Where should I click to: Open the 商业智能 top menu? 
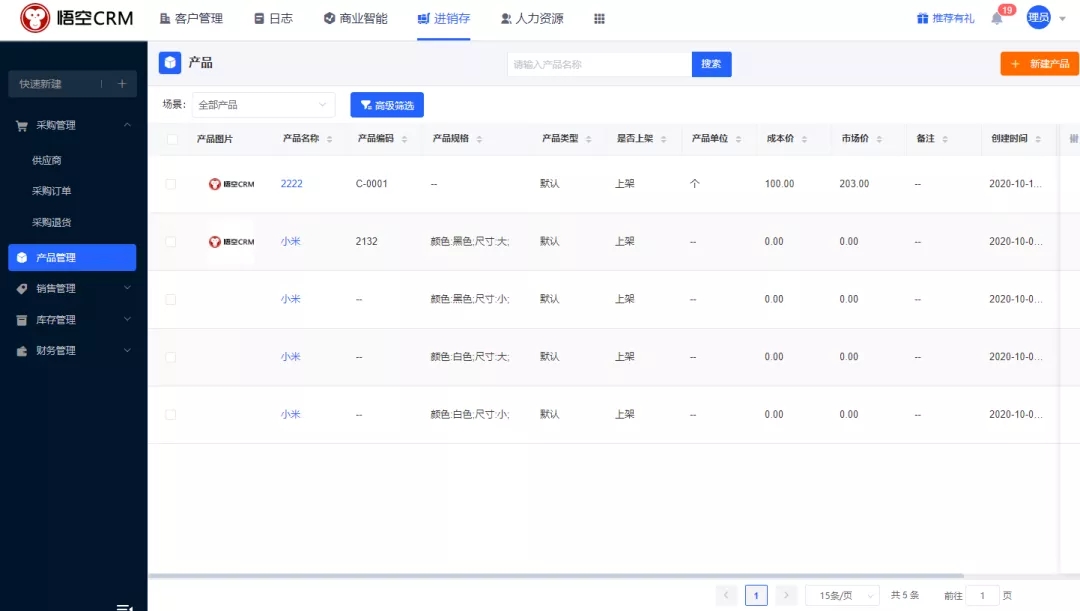click(355, 19)
